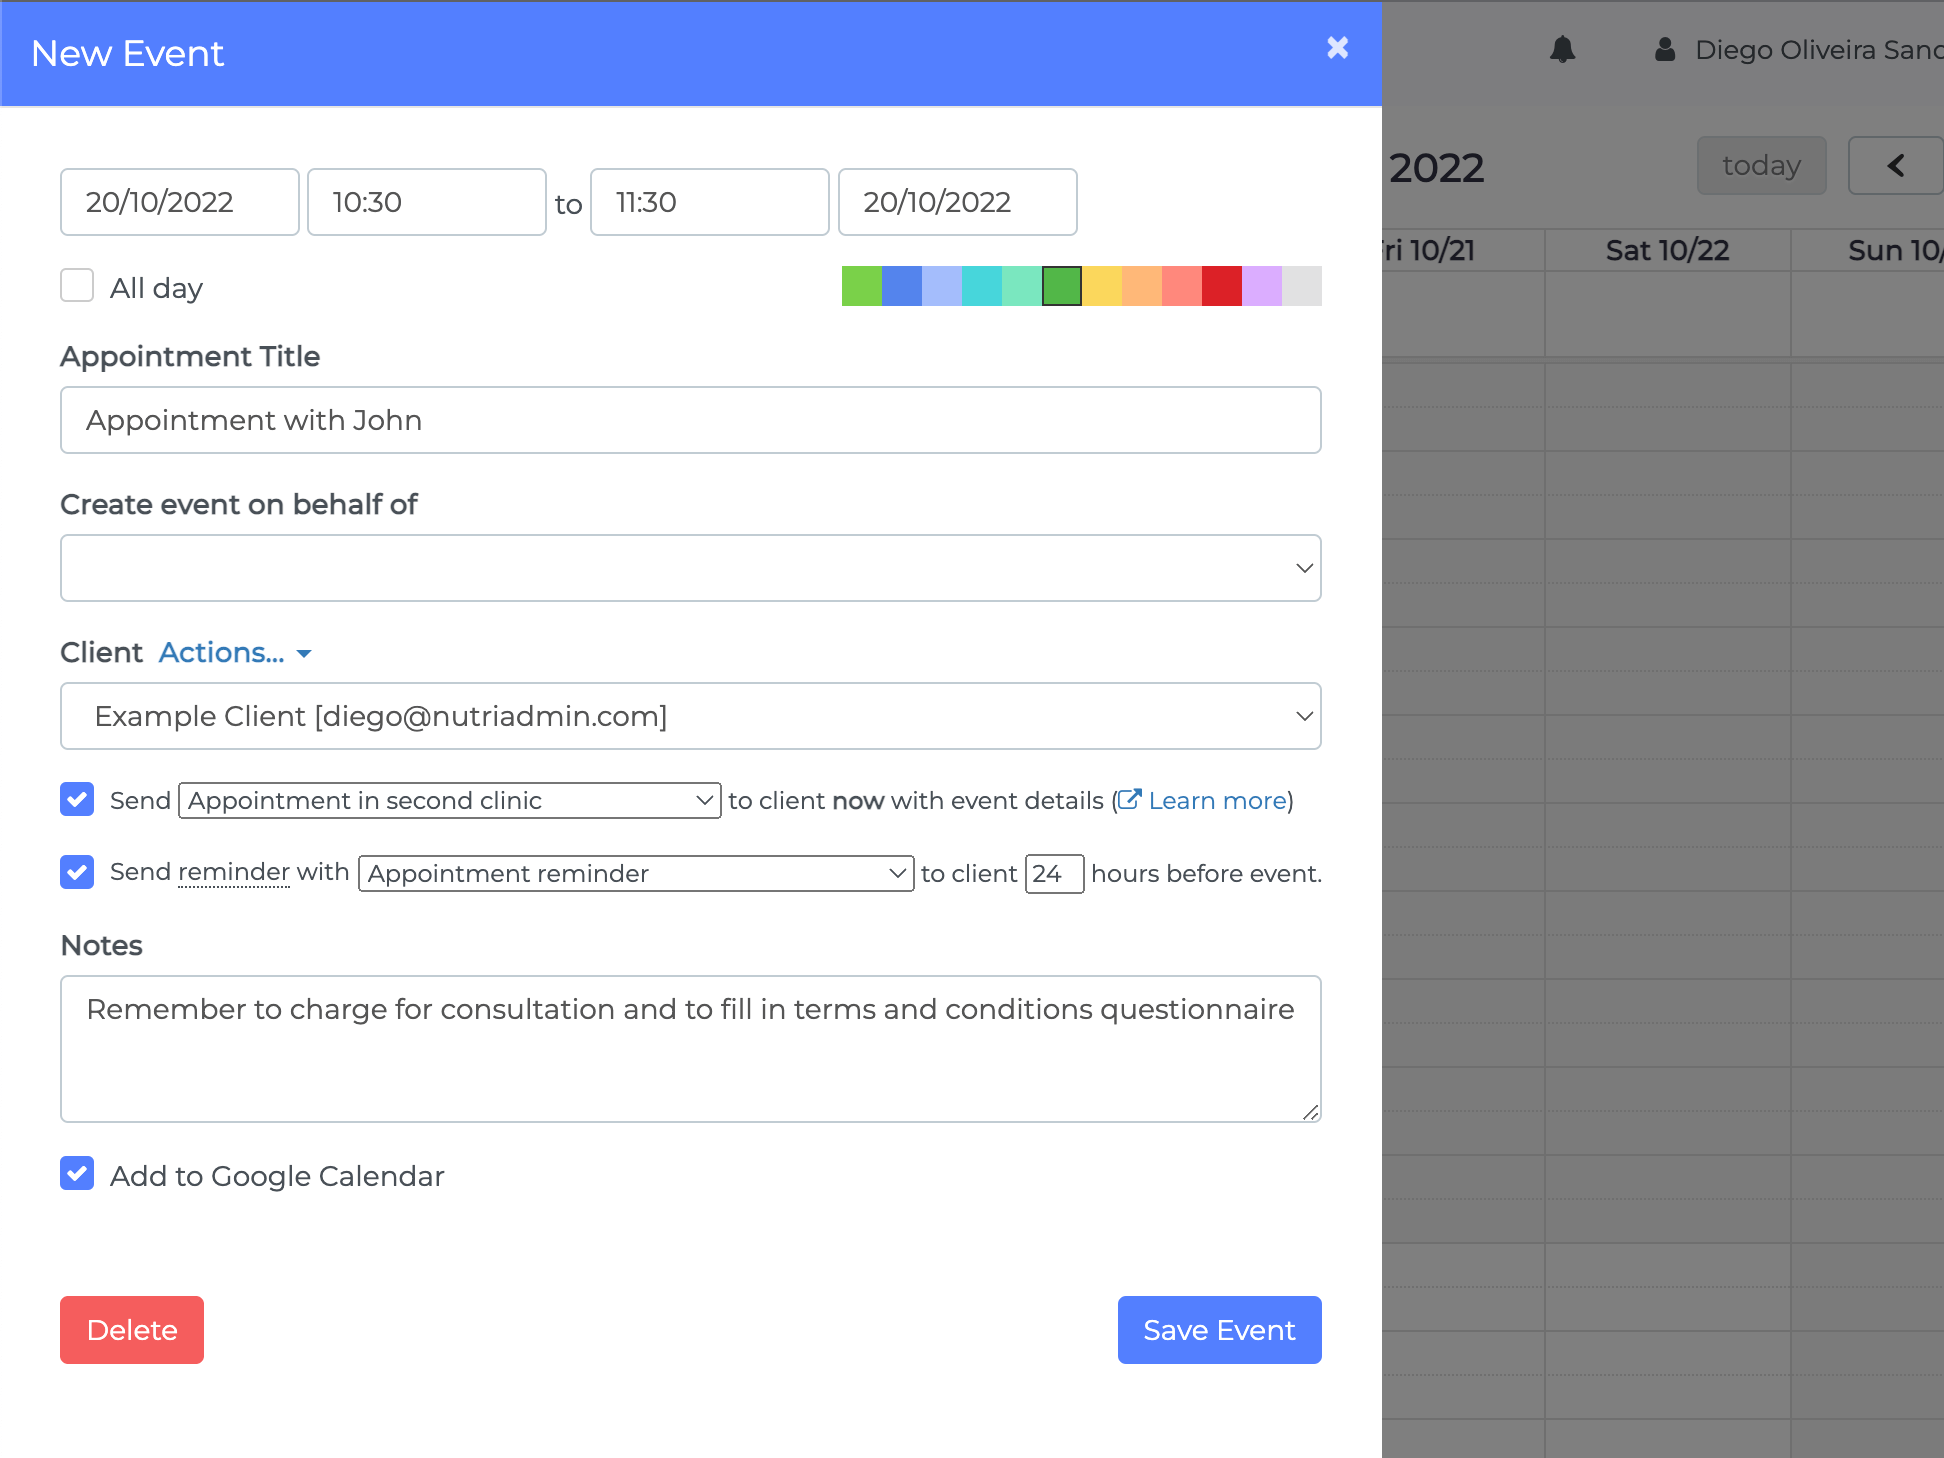Open the Example Client dropdown

690,716
